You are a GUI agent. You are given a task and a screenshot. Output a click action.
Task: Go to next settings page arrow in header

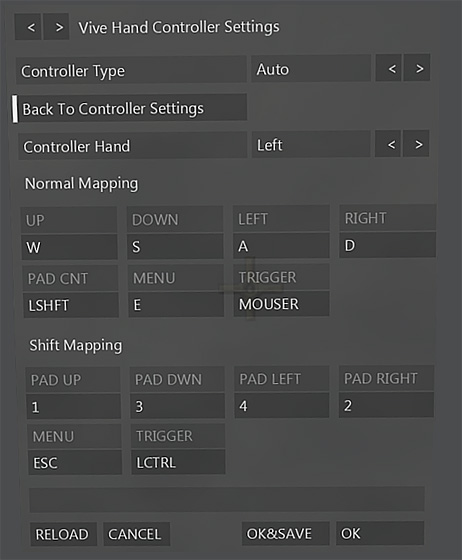point(56,27)
